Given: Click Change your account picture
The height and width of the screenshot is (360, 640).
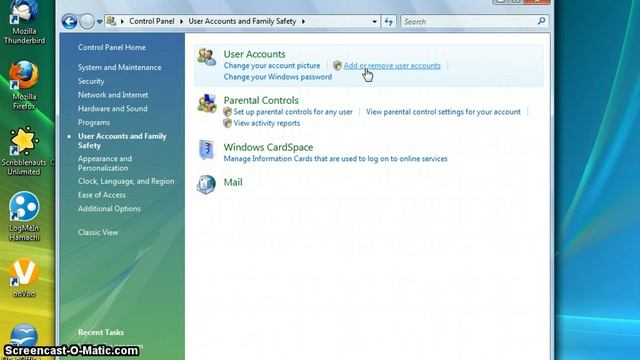Looking at the screenshot, I should [272, 66].
